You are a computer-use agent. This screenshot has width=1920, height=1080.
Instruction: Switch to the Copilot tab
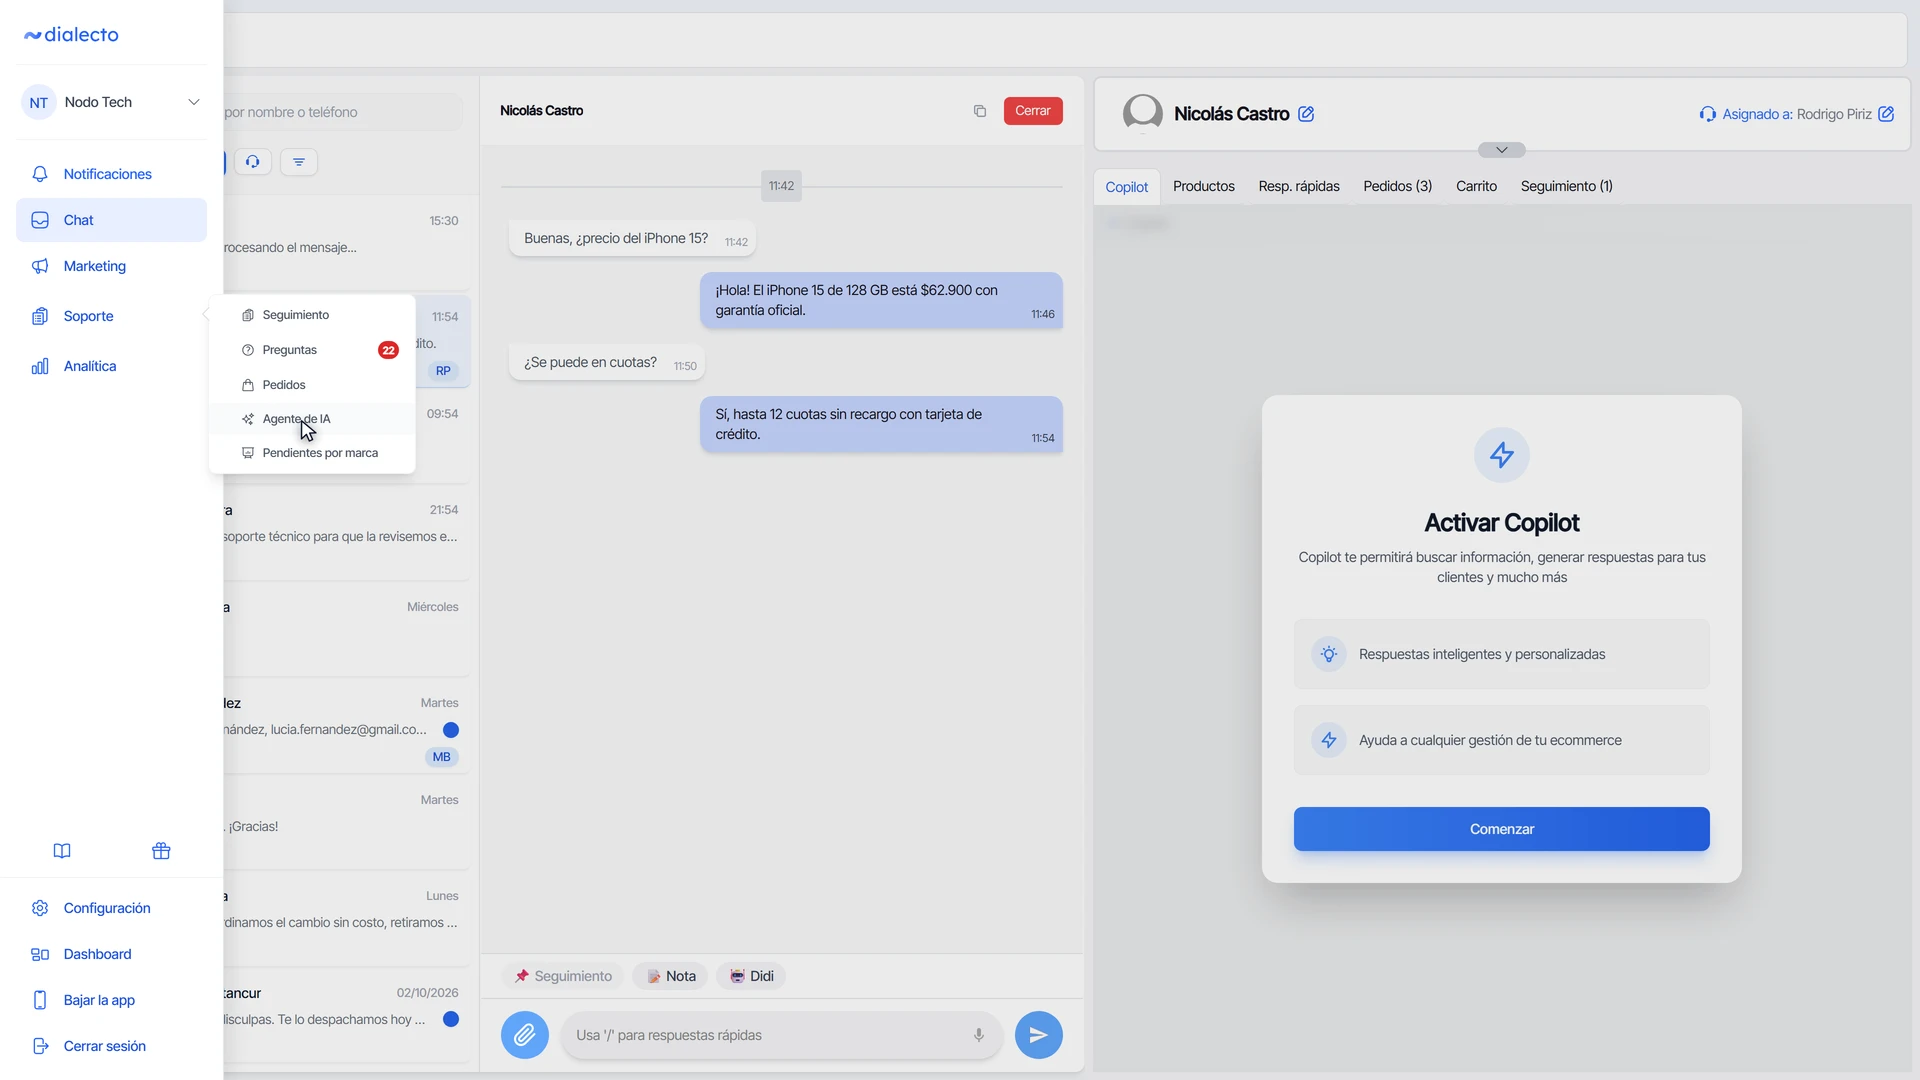(x=1127, y=187)
